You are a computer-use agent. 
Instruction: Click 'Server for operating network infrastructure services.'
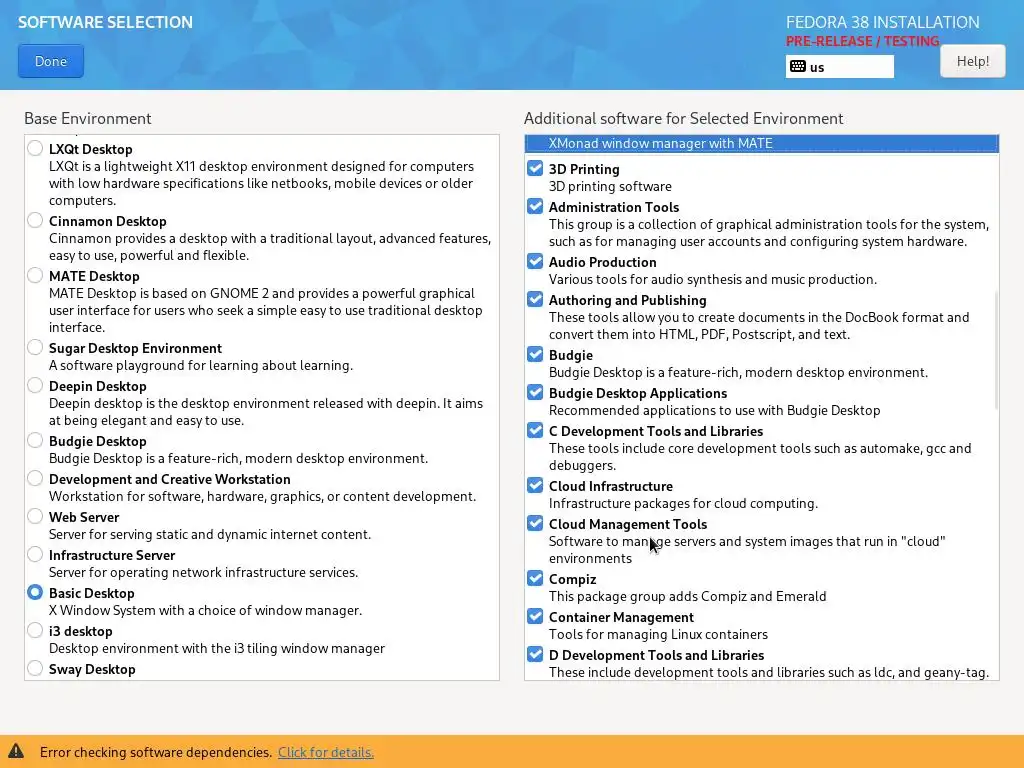204,572
